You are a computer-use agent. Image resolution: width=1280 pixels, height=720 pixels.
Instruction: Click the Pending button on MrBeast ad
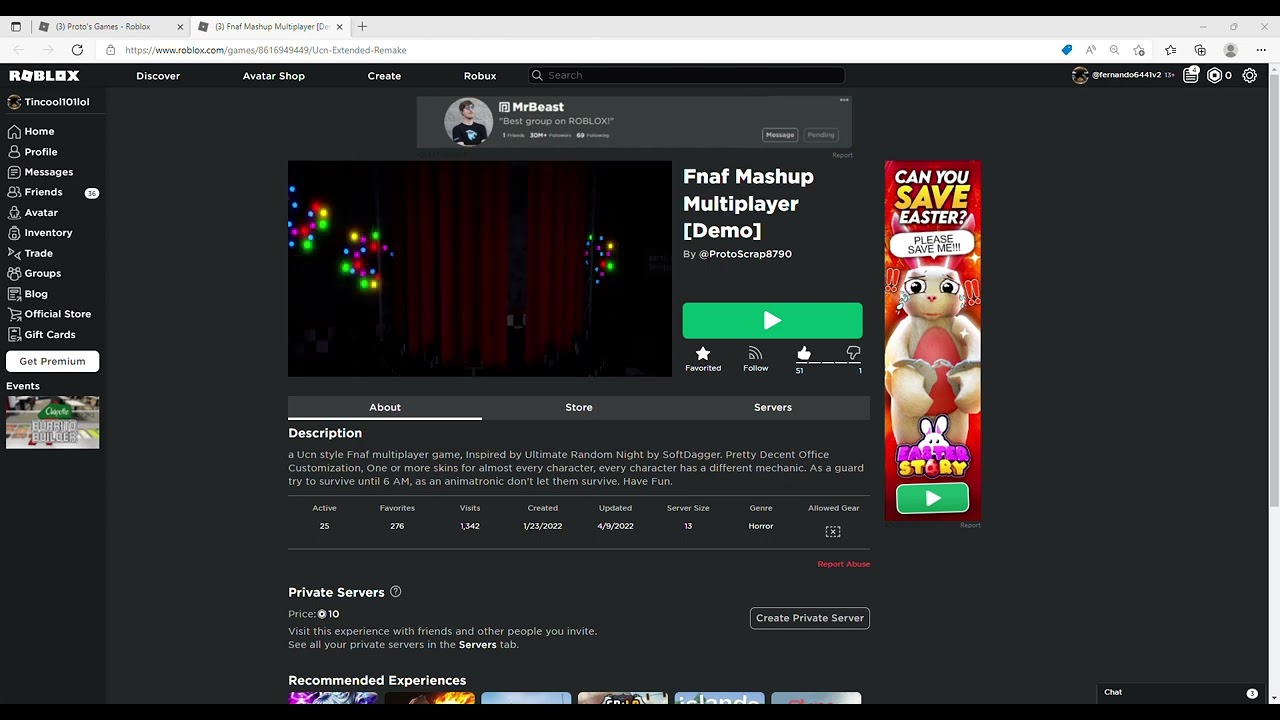point(821,135)
